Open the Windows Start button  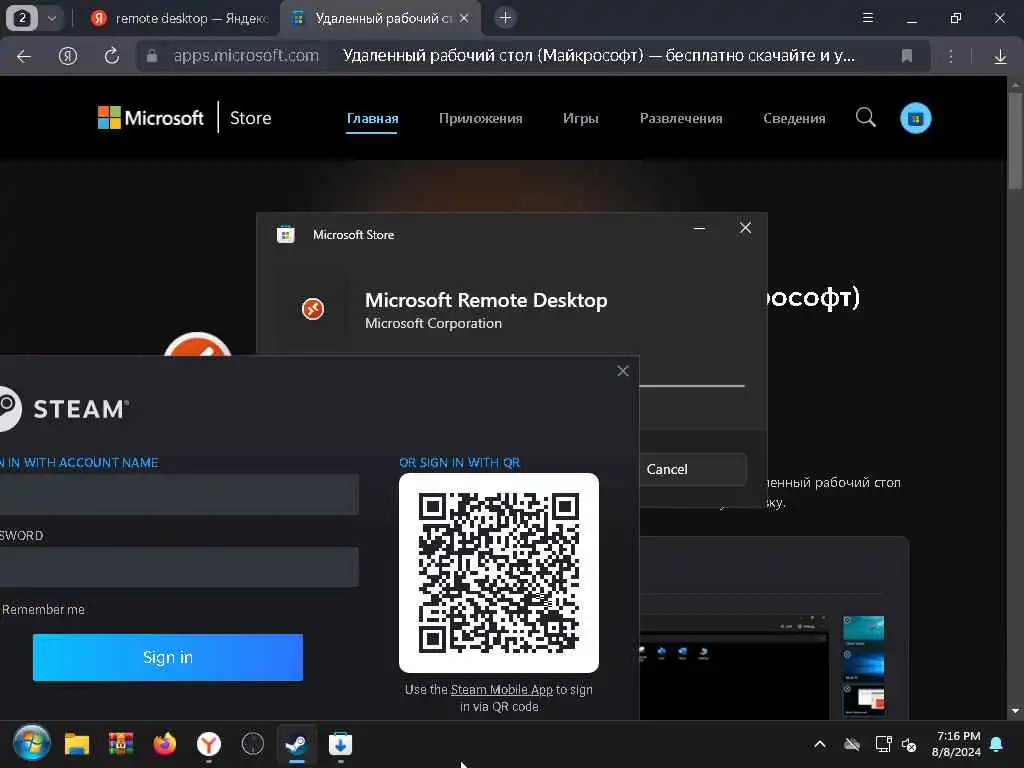pyautogui.click(x=31, y=744)
